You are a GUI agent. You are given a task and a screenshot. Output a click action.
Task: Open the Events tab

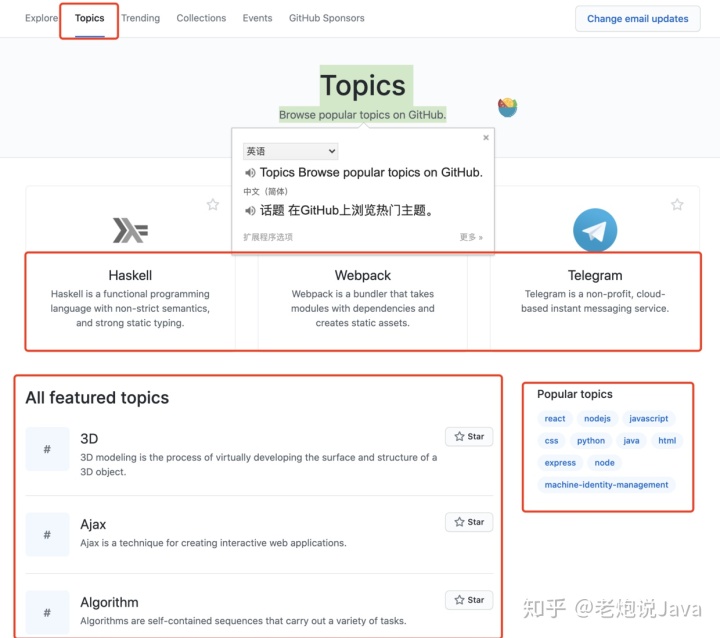click(257, 18)
